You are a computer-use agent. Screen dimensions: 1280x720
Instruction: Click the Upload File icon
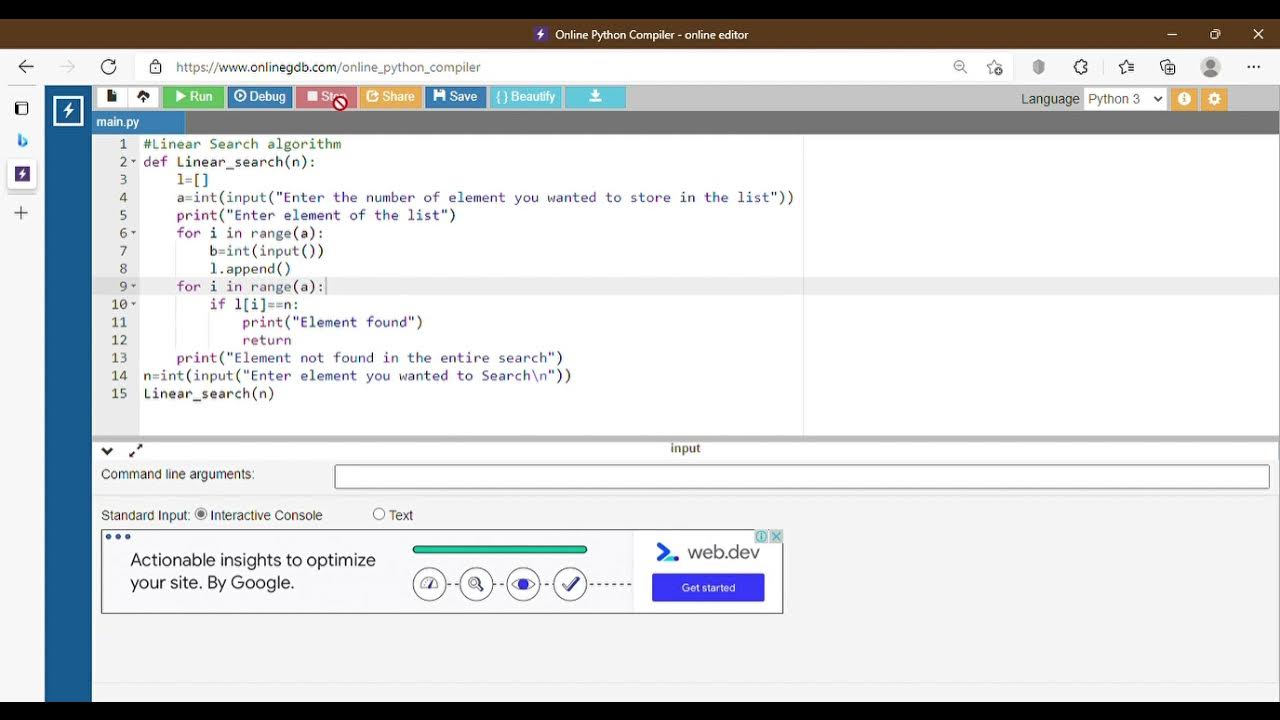(x=143, y=97)
